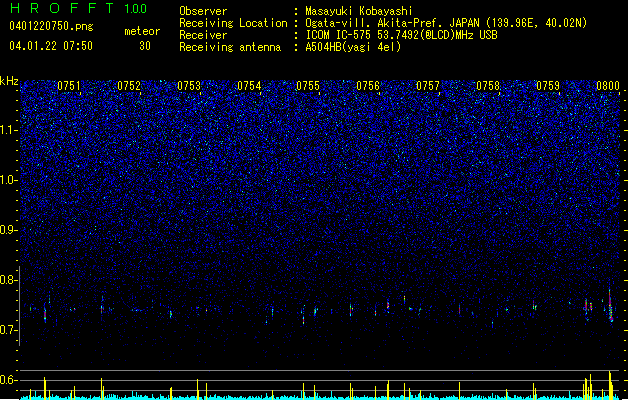Click the 0.8 kHz axis label
Viewport: 629px width, 400px height.
click(8, 280)
